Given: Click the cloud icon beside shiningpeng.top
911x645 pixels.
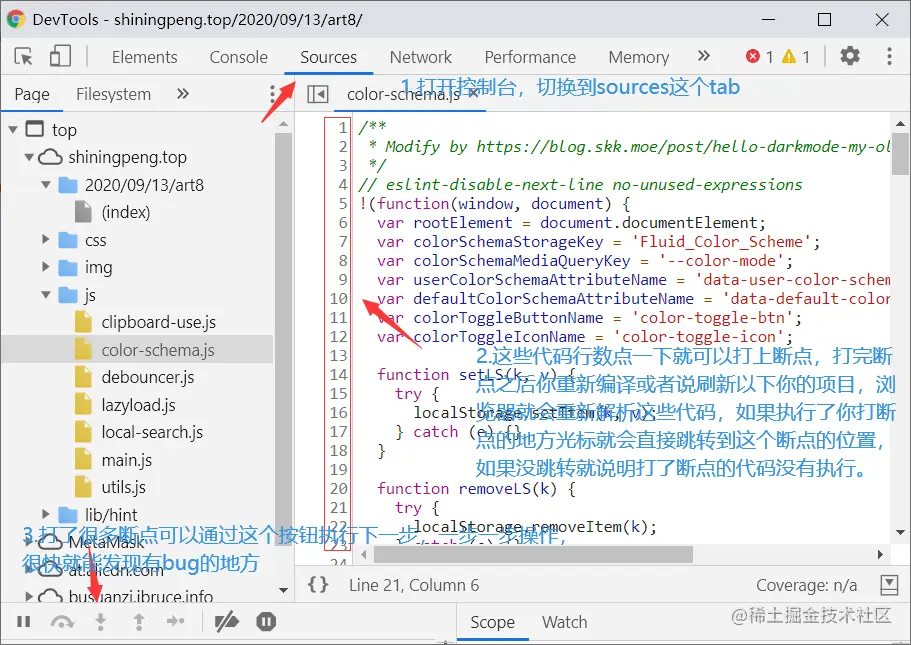Looking at the screenshot, I should (x=50, y=157).
